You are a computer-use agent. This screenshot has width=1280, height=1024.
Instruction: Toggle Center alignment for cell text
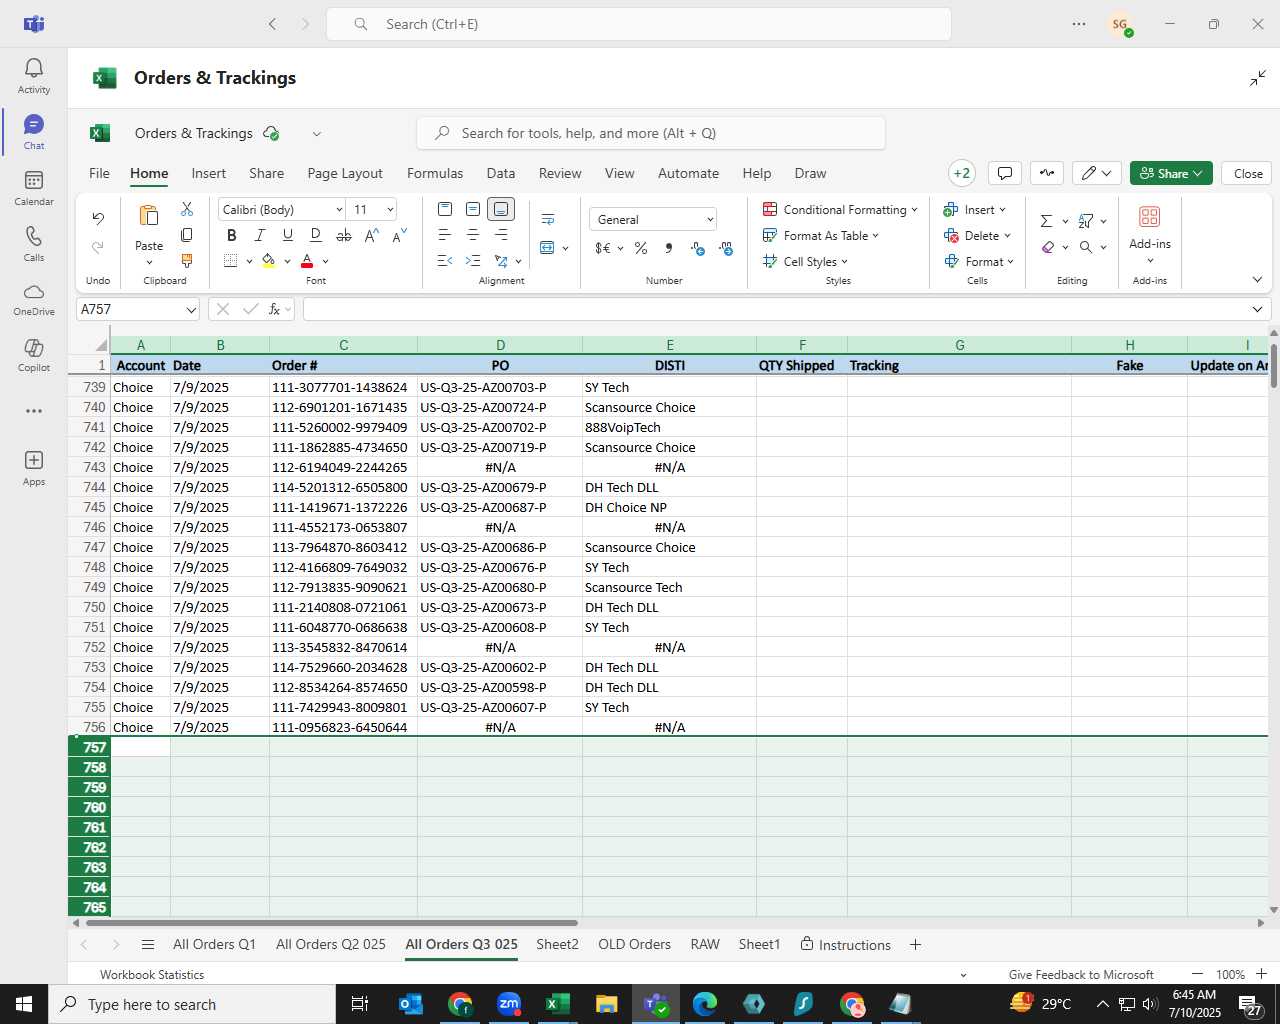coord(473,235)
